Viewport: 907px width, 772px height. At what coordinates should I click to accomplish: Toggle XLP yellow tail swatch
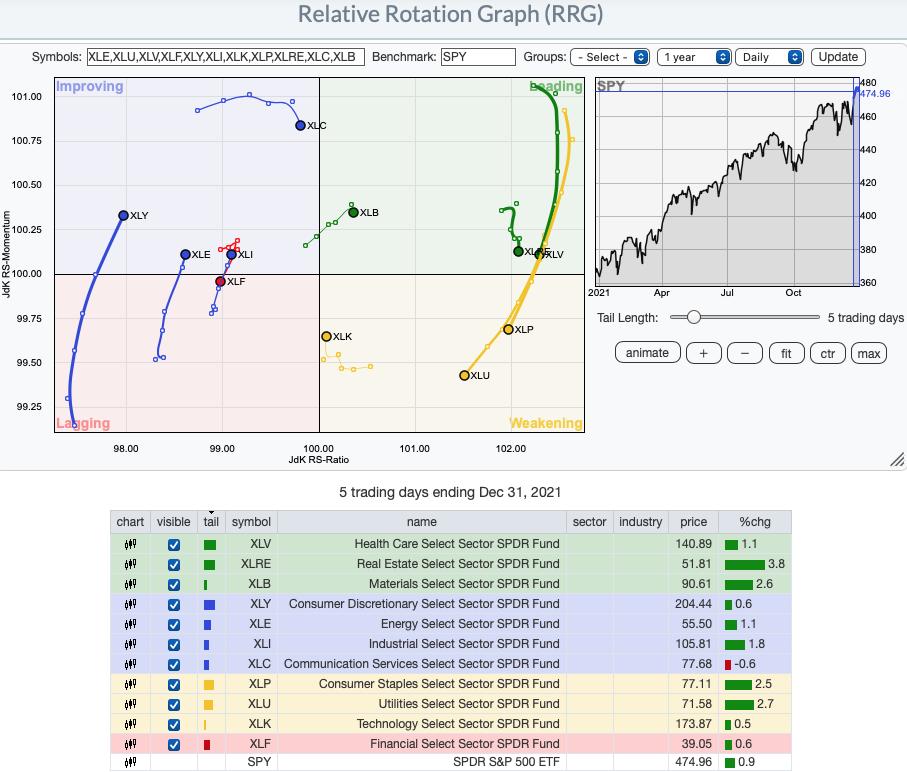pos(209,685)
